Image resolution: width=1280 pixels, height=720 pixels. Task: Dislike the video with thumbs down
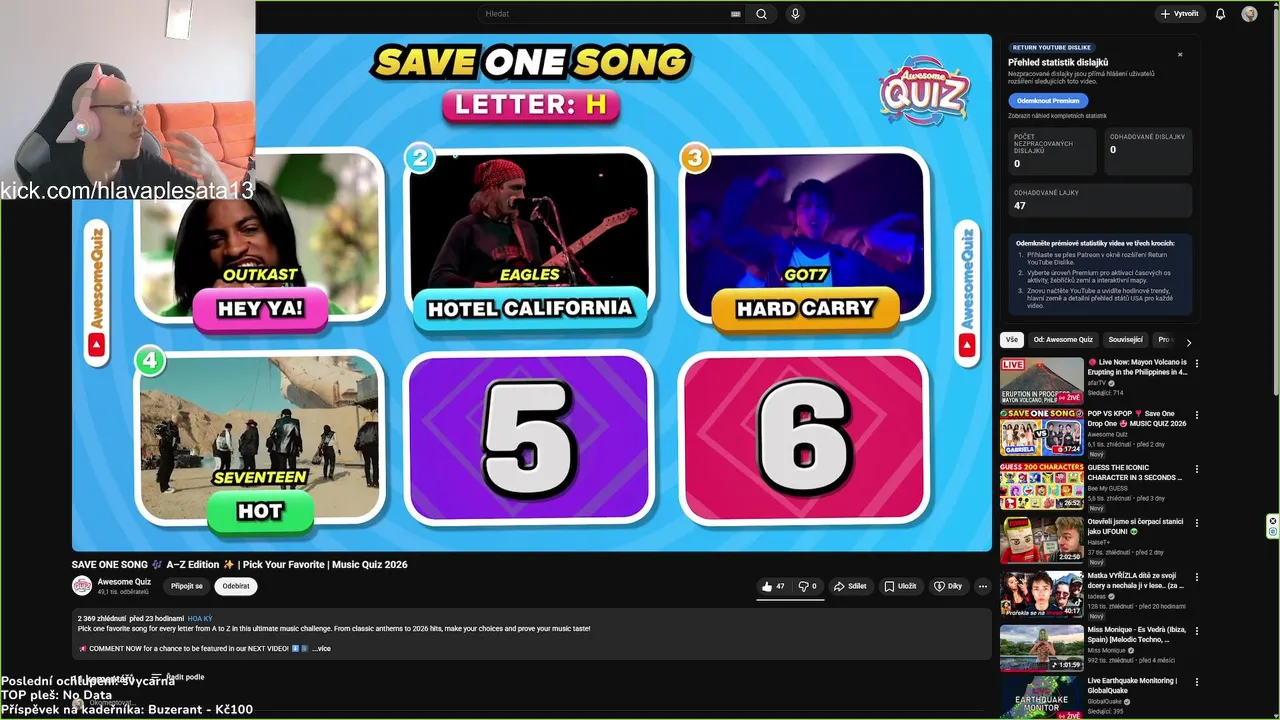tap(807, 586)
